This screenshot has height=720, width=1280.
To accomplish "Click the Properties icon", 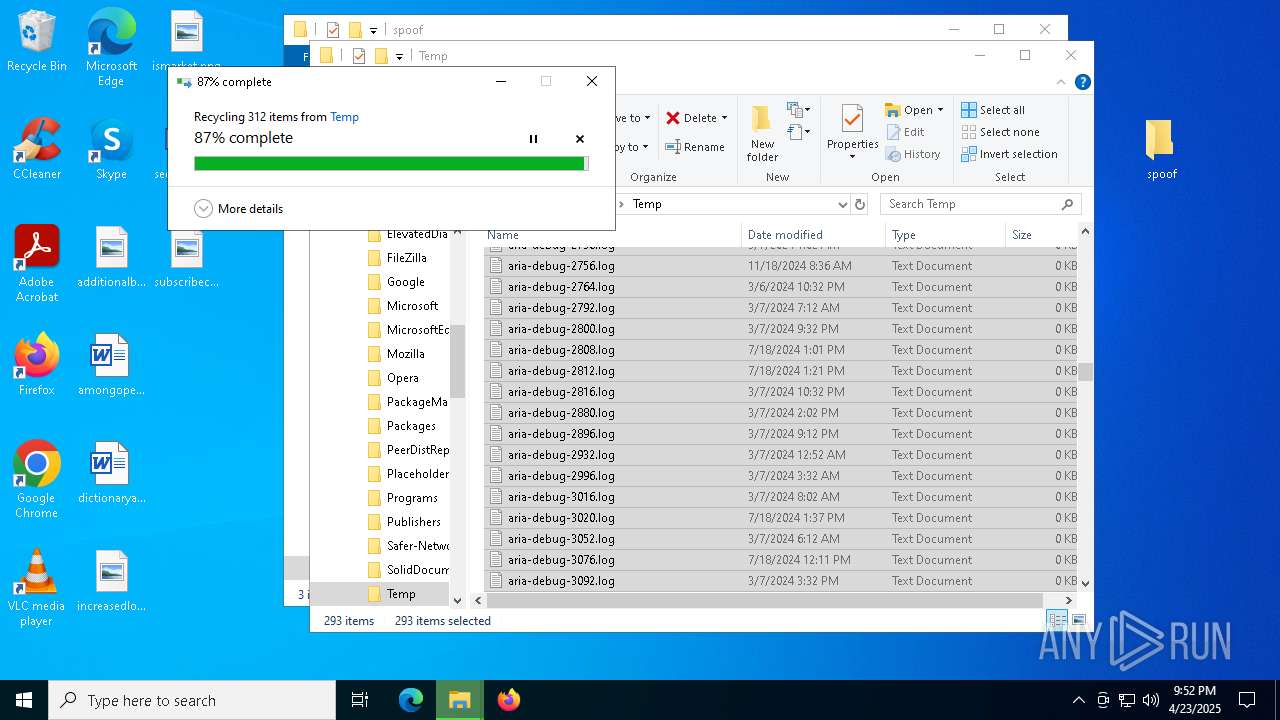I will pos(852,120).
